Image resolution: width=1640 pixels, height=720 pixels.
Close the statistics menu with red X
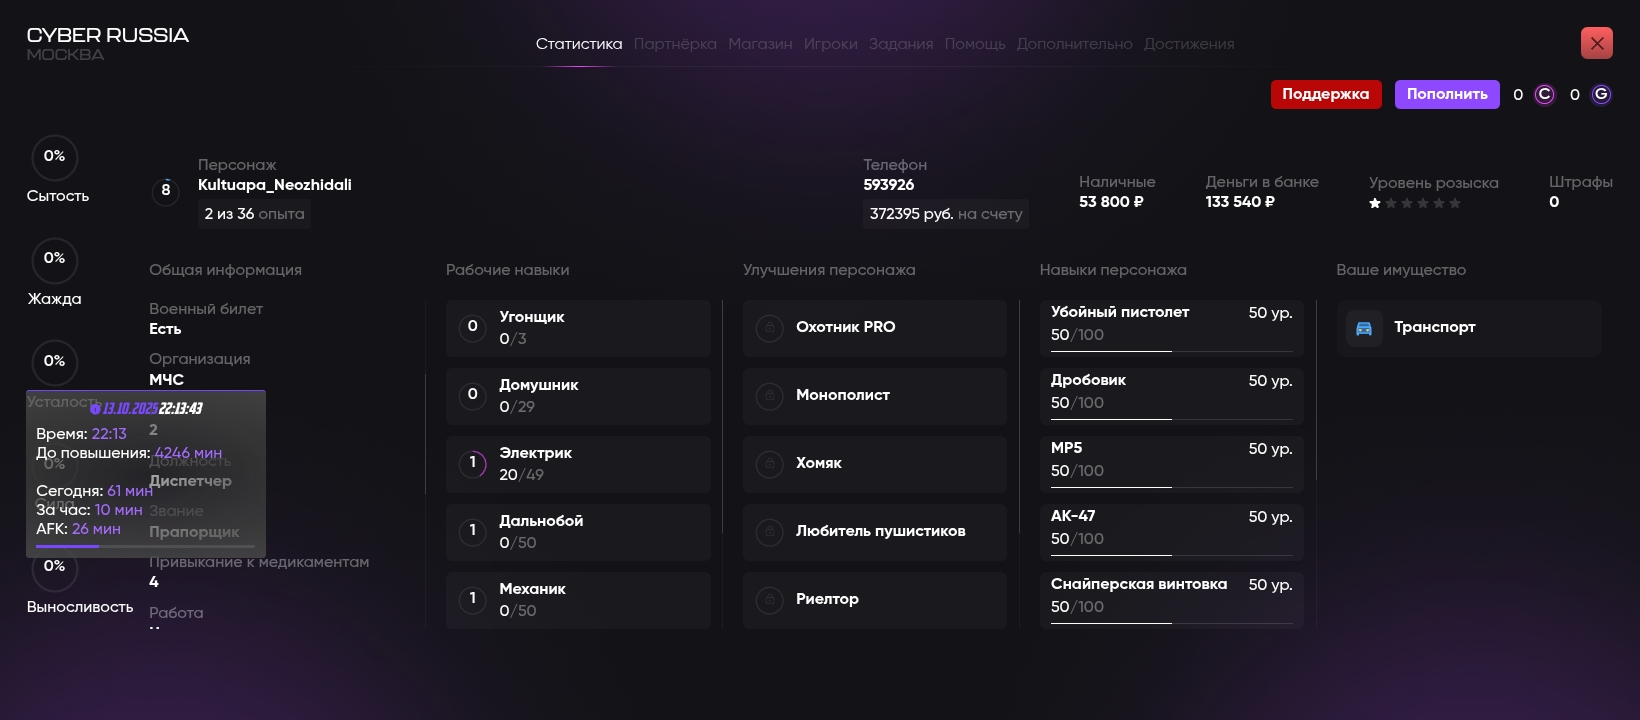point(1596,43)
